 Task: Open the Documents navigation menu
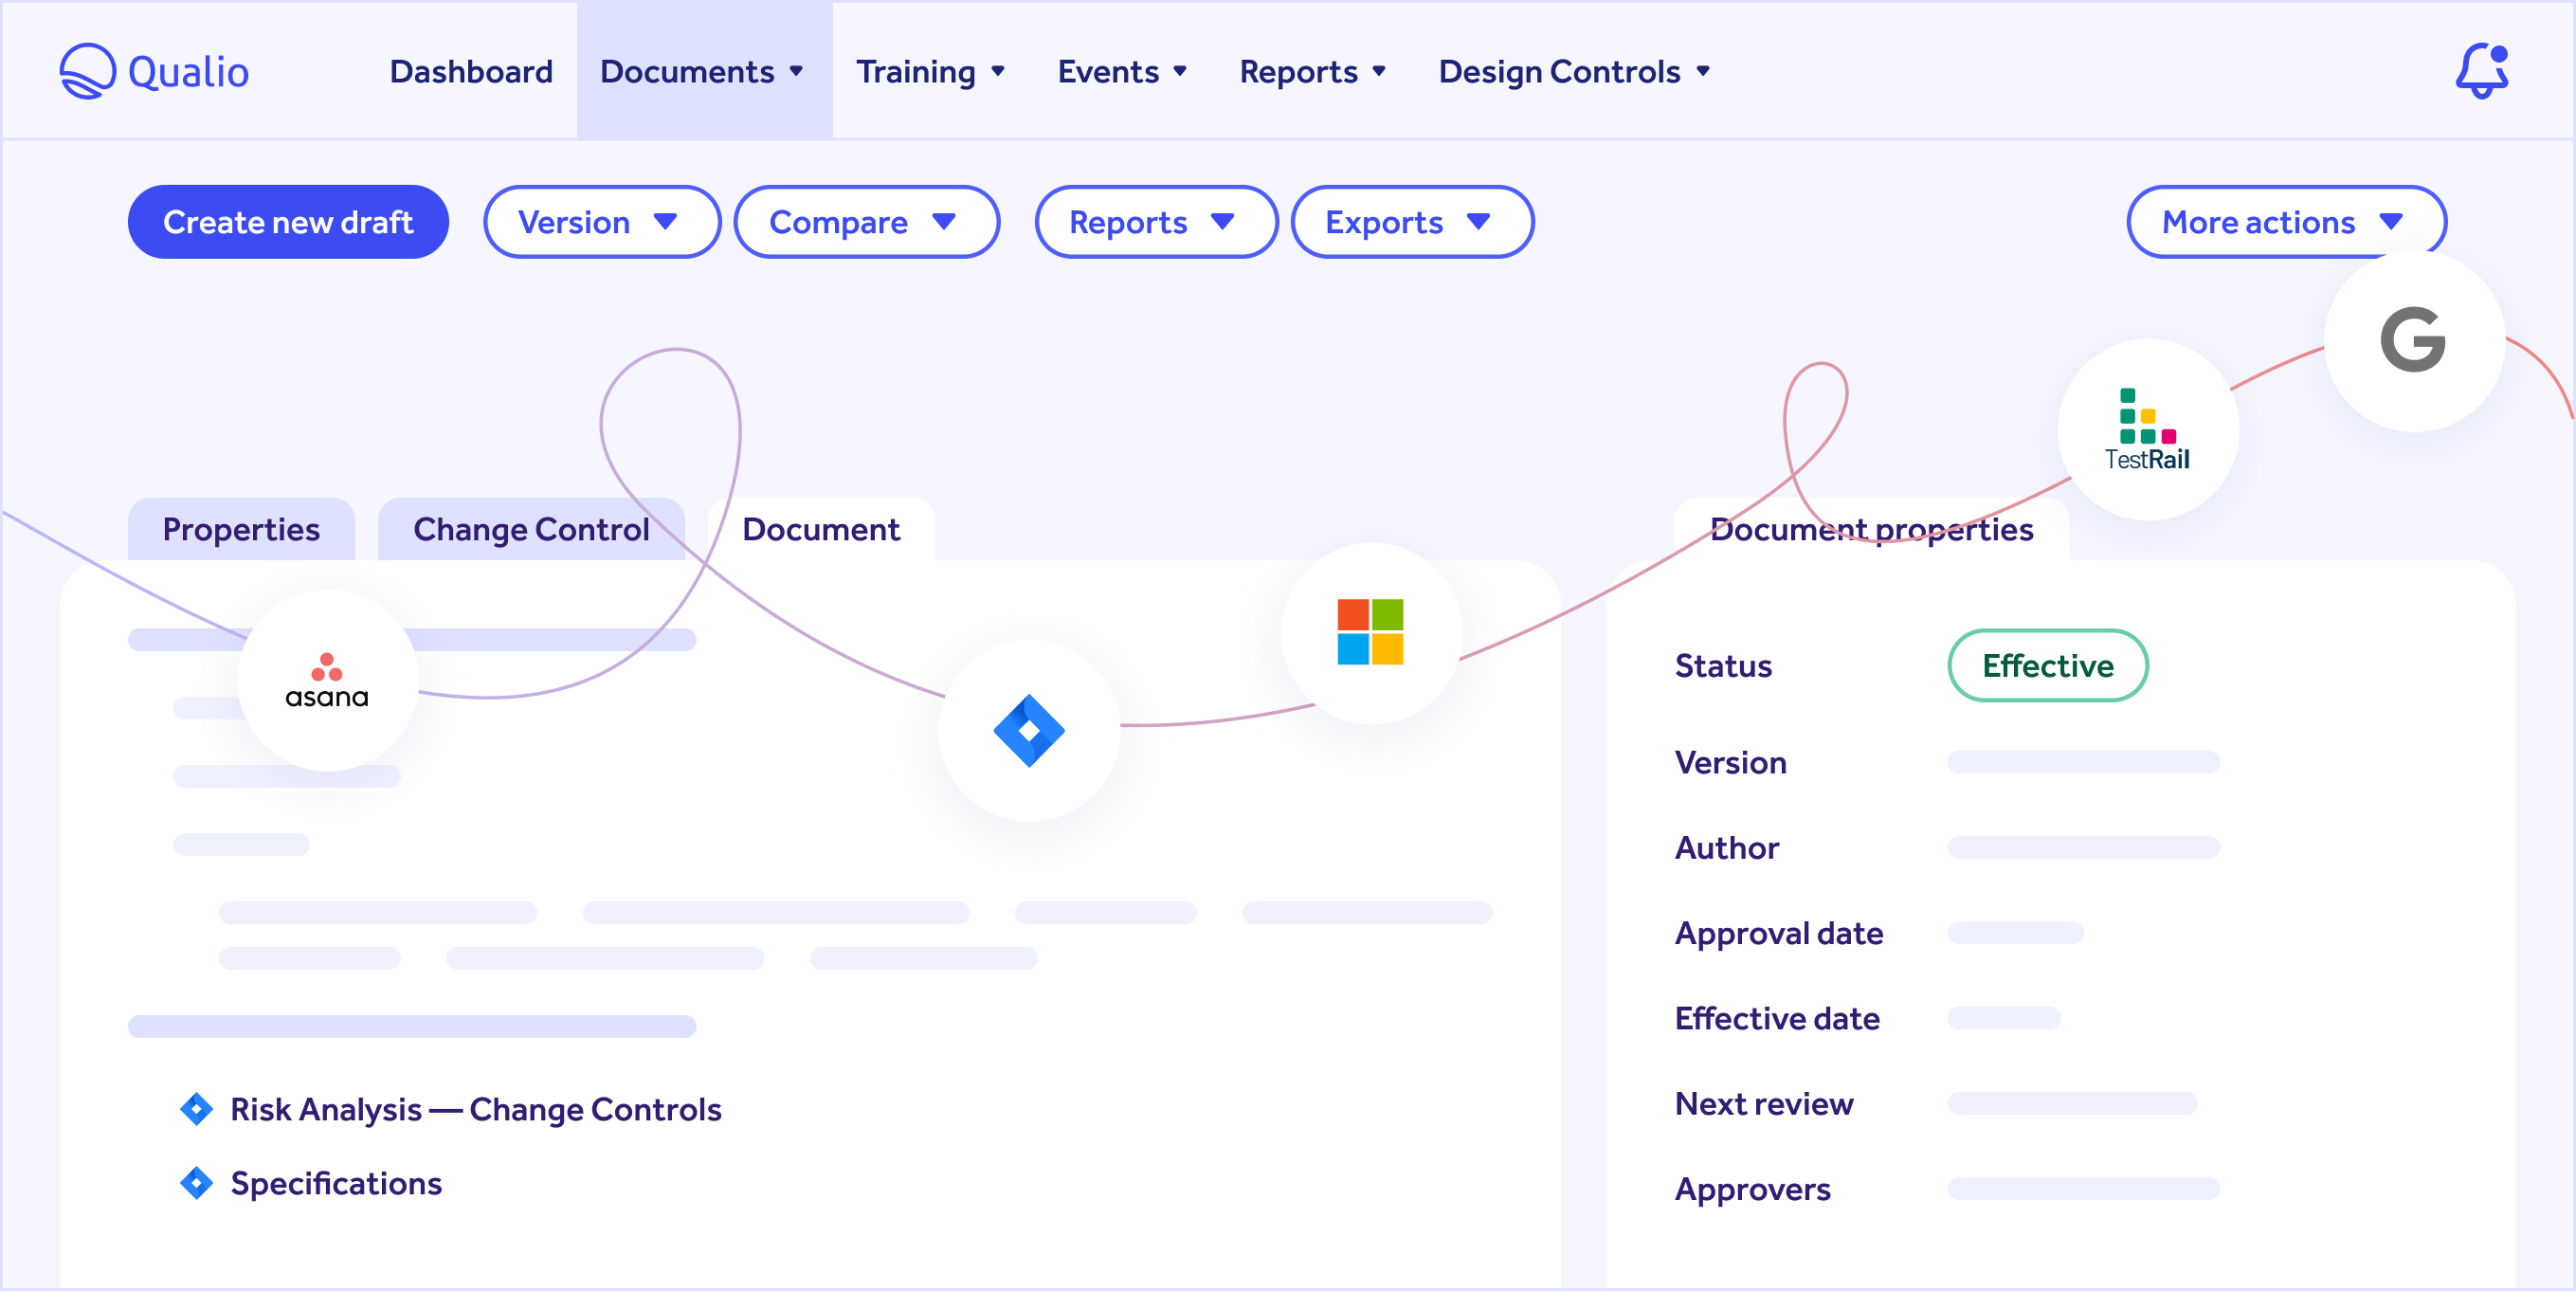pyautogui.click(x=703, y=71)
